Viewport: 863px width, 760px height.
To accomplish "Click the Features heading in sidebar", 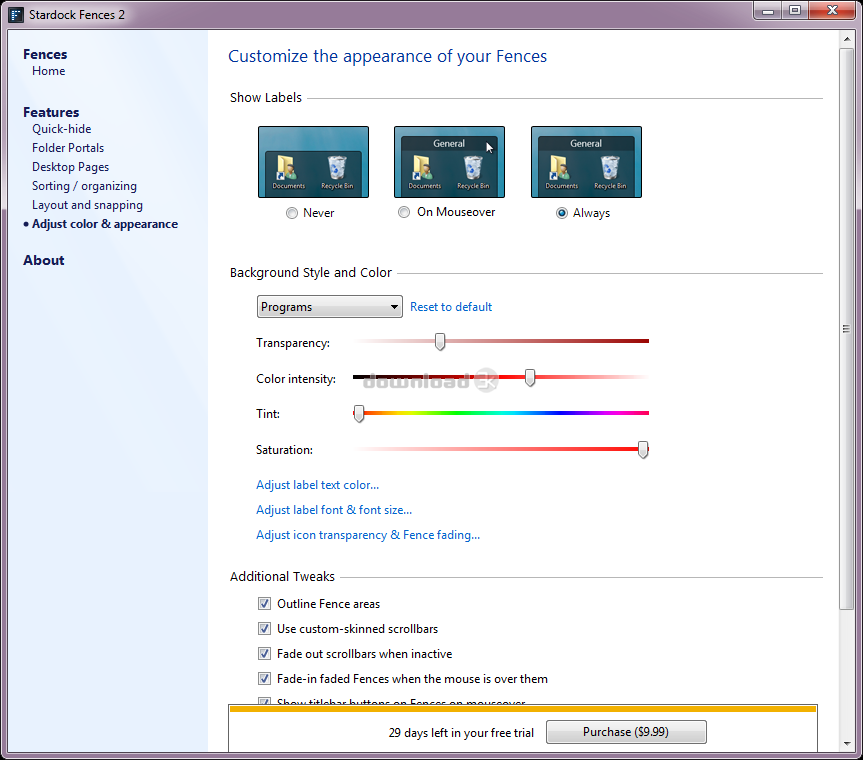I will (x=51, y=112).
